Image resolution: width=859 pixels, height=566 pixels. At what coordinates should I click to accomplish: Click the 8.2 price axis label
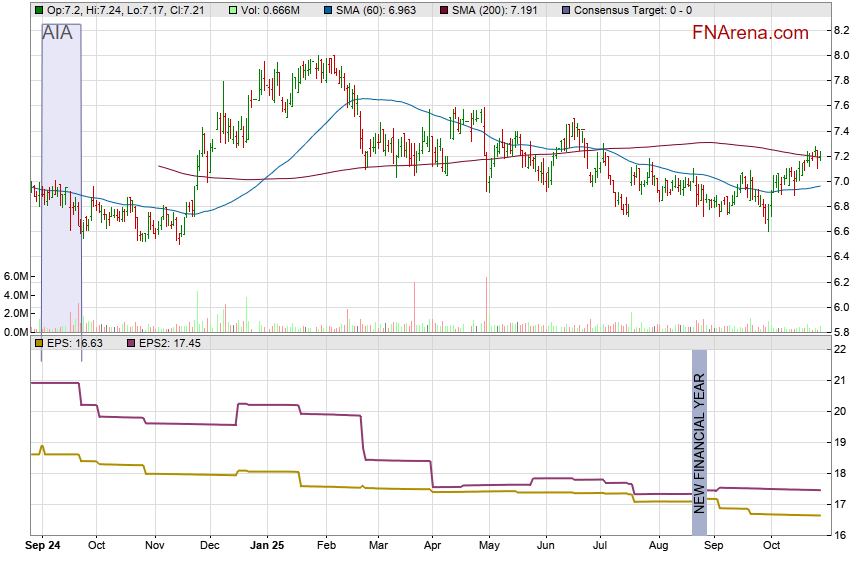click(x=842, y=30)
